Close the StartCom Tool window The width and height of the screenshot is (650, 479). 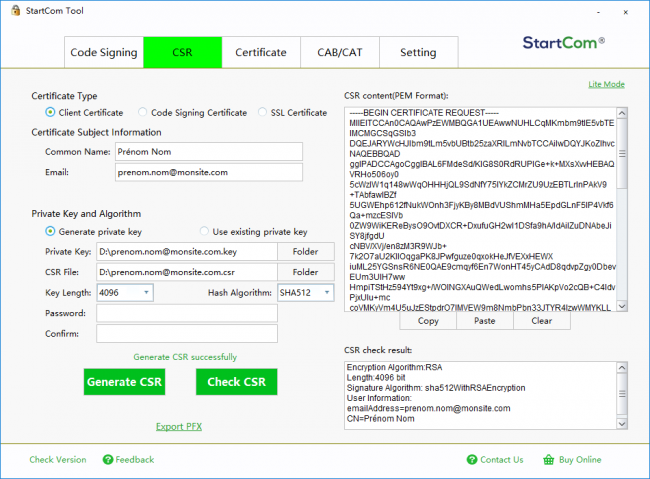click(626, 12)
